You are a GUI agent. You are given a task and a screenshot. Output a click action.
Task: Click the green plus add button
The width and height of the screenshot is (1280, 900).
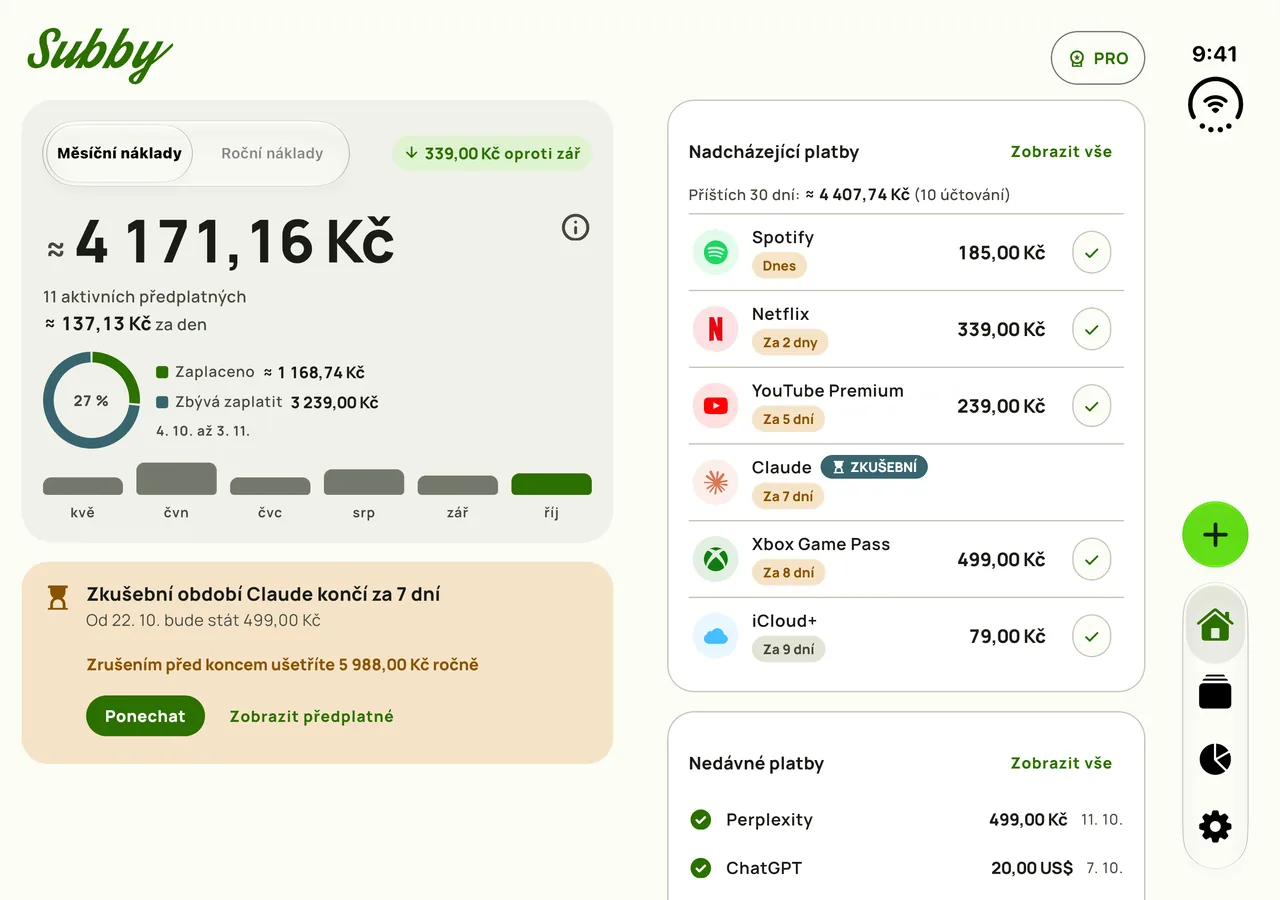[x=1215, y=535]
